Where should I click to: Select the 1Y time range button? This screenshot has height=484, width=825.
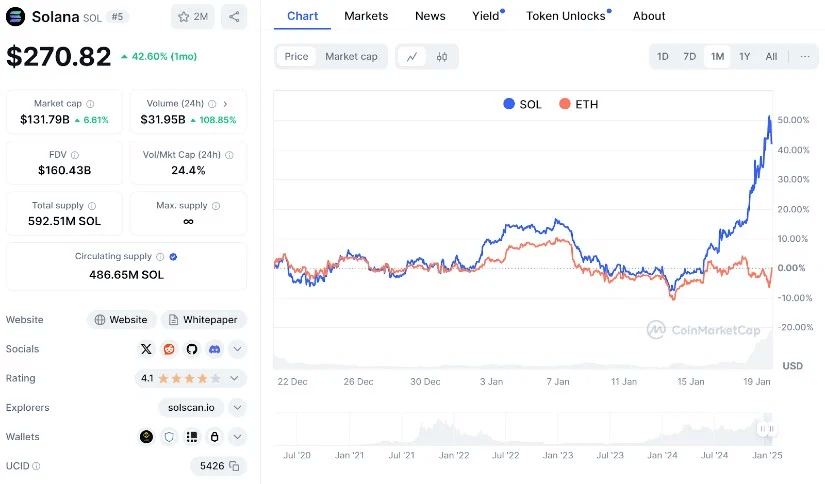point(744,57)
